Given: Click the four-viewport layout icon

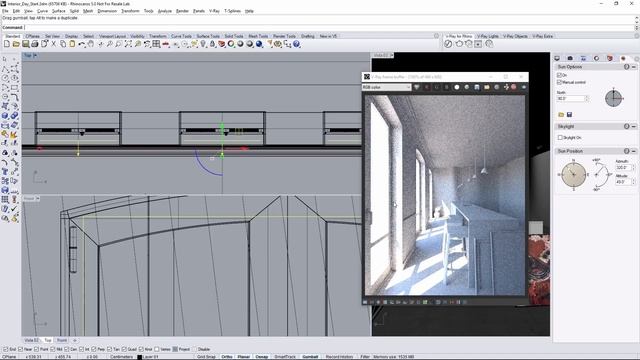Looking at the screenshot, I should click(x=156, y=44).
